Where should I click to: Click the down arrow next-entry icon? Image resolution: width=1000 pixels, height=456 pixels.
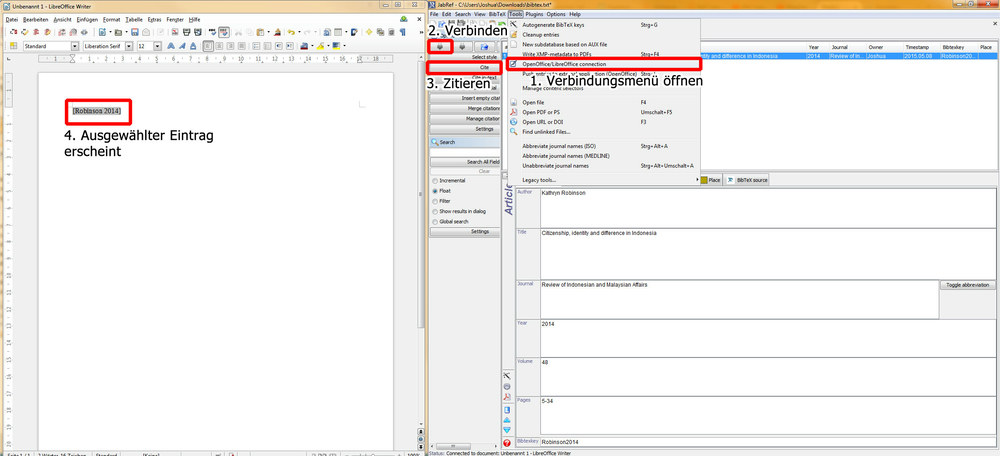point(508,428)
